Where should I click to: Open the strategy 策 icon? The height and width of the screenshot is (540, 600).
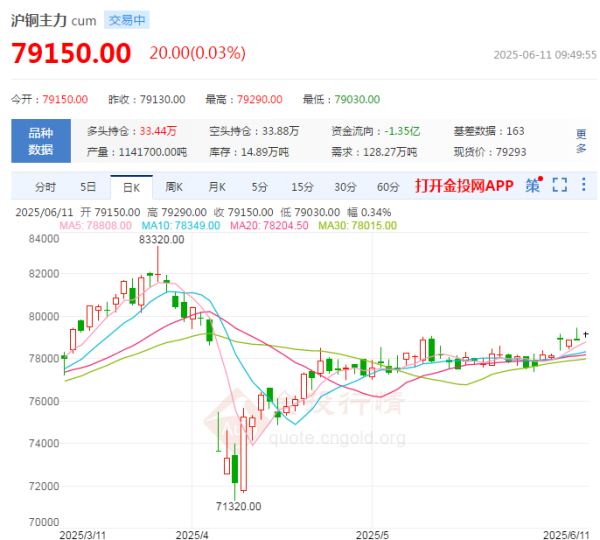click(533, 185)
